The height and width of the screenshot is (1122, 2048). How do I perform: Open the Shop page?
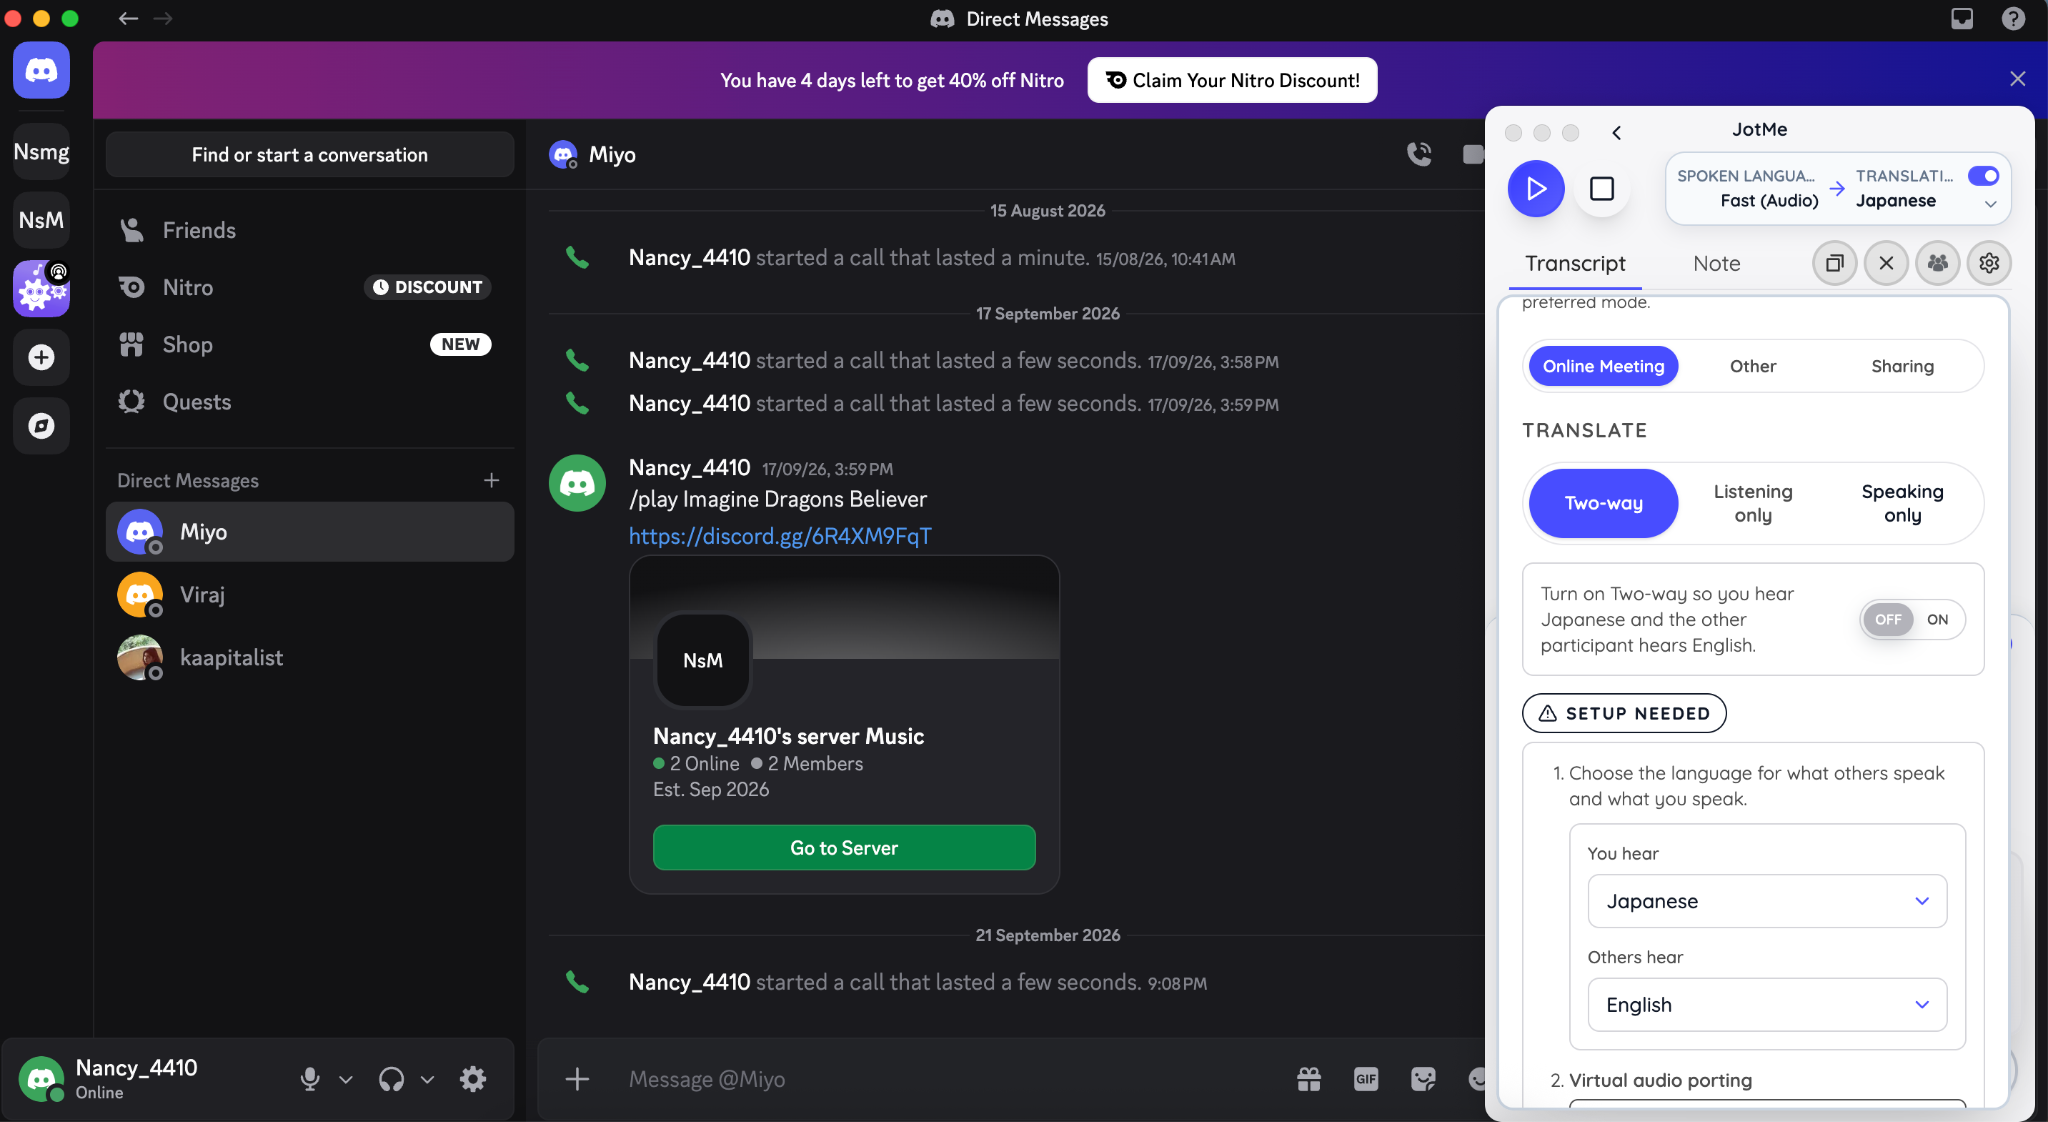click(x=309, y=344)
